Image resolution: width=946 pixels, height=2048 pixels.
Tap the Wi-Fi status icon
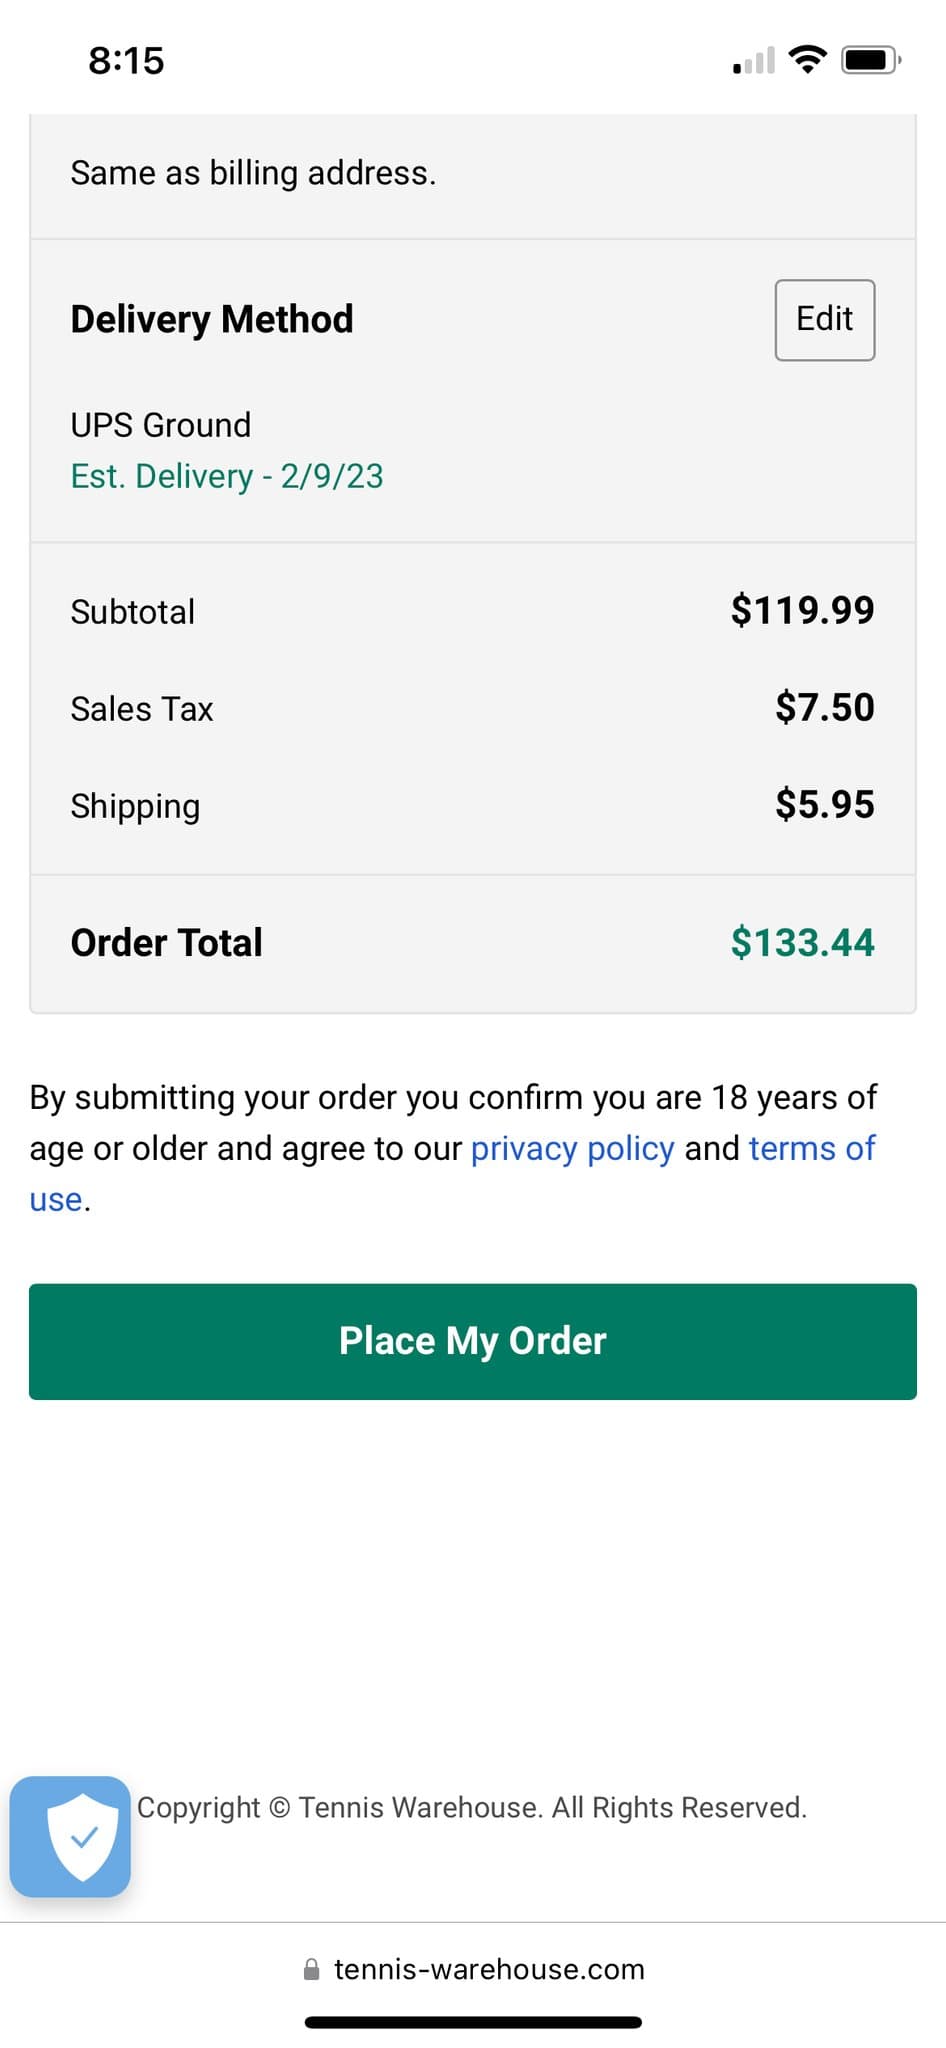(x=807, y=60)
